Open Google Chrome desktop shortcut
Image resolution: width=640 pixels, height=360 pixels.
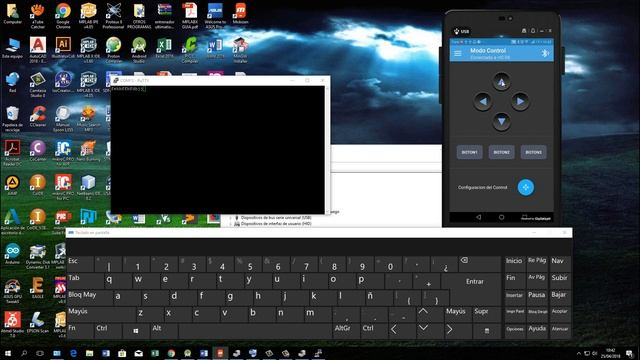tap(63, 16)
